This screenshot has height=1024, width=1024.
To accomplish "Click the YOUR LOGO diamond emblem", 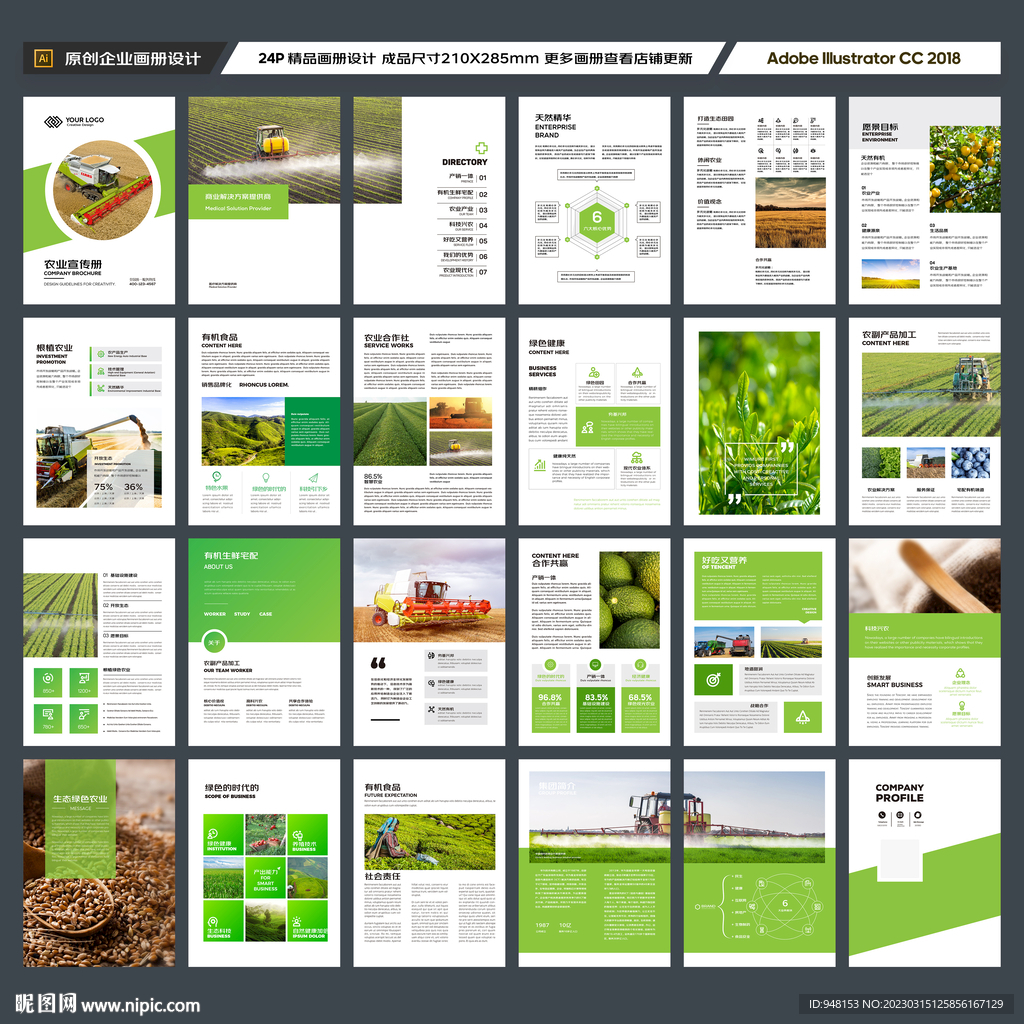I will point(53,121).
